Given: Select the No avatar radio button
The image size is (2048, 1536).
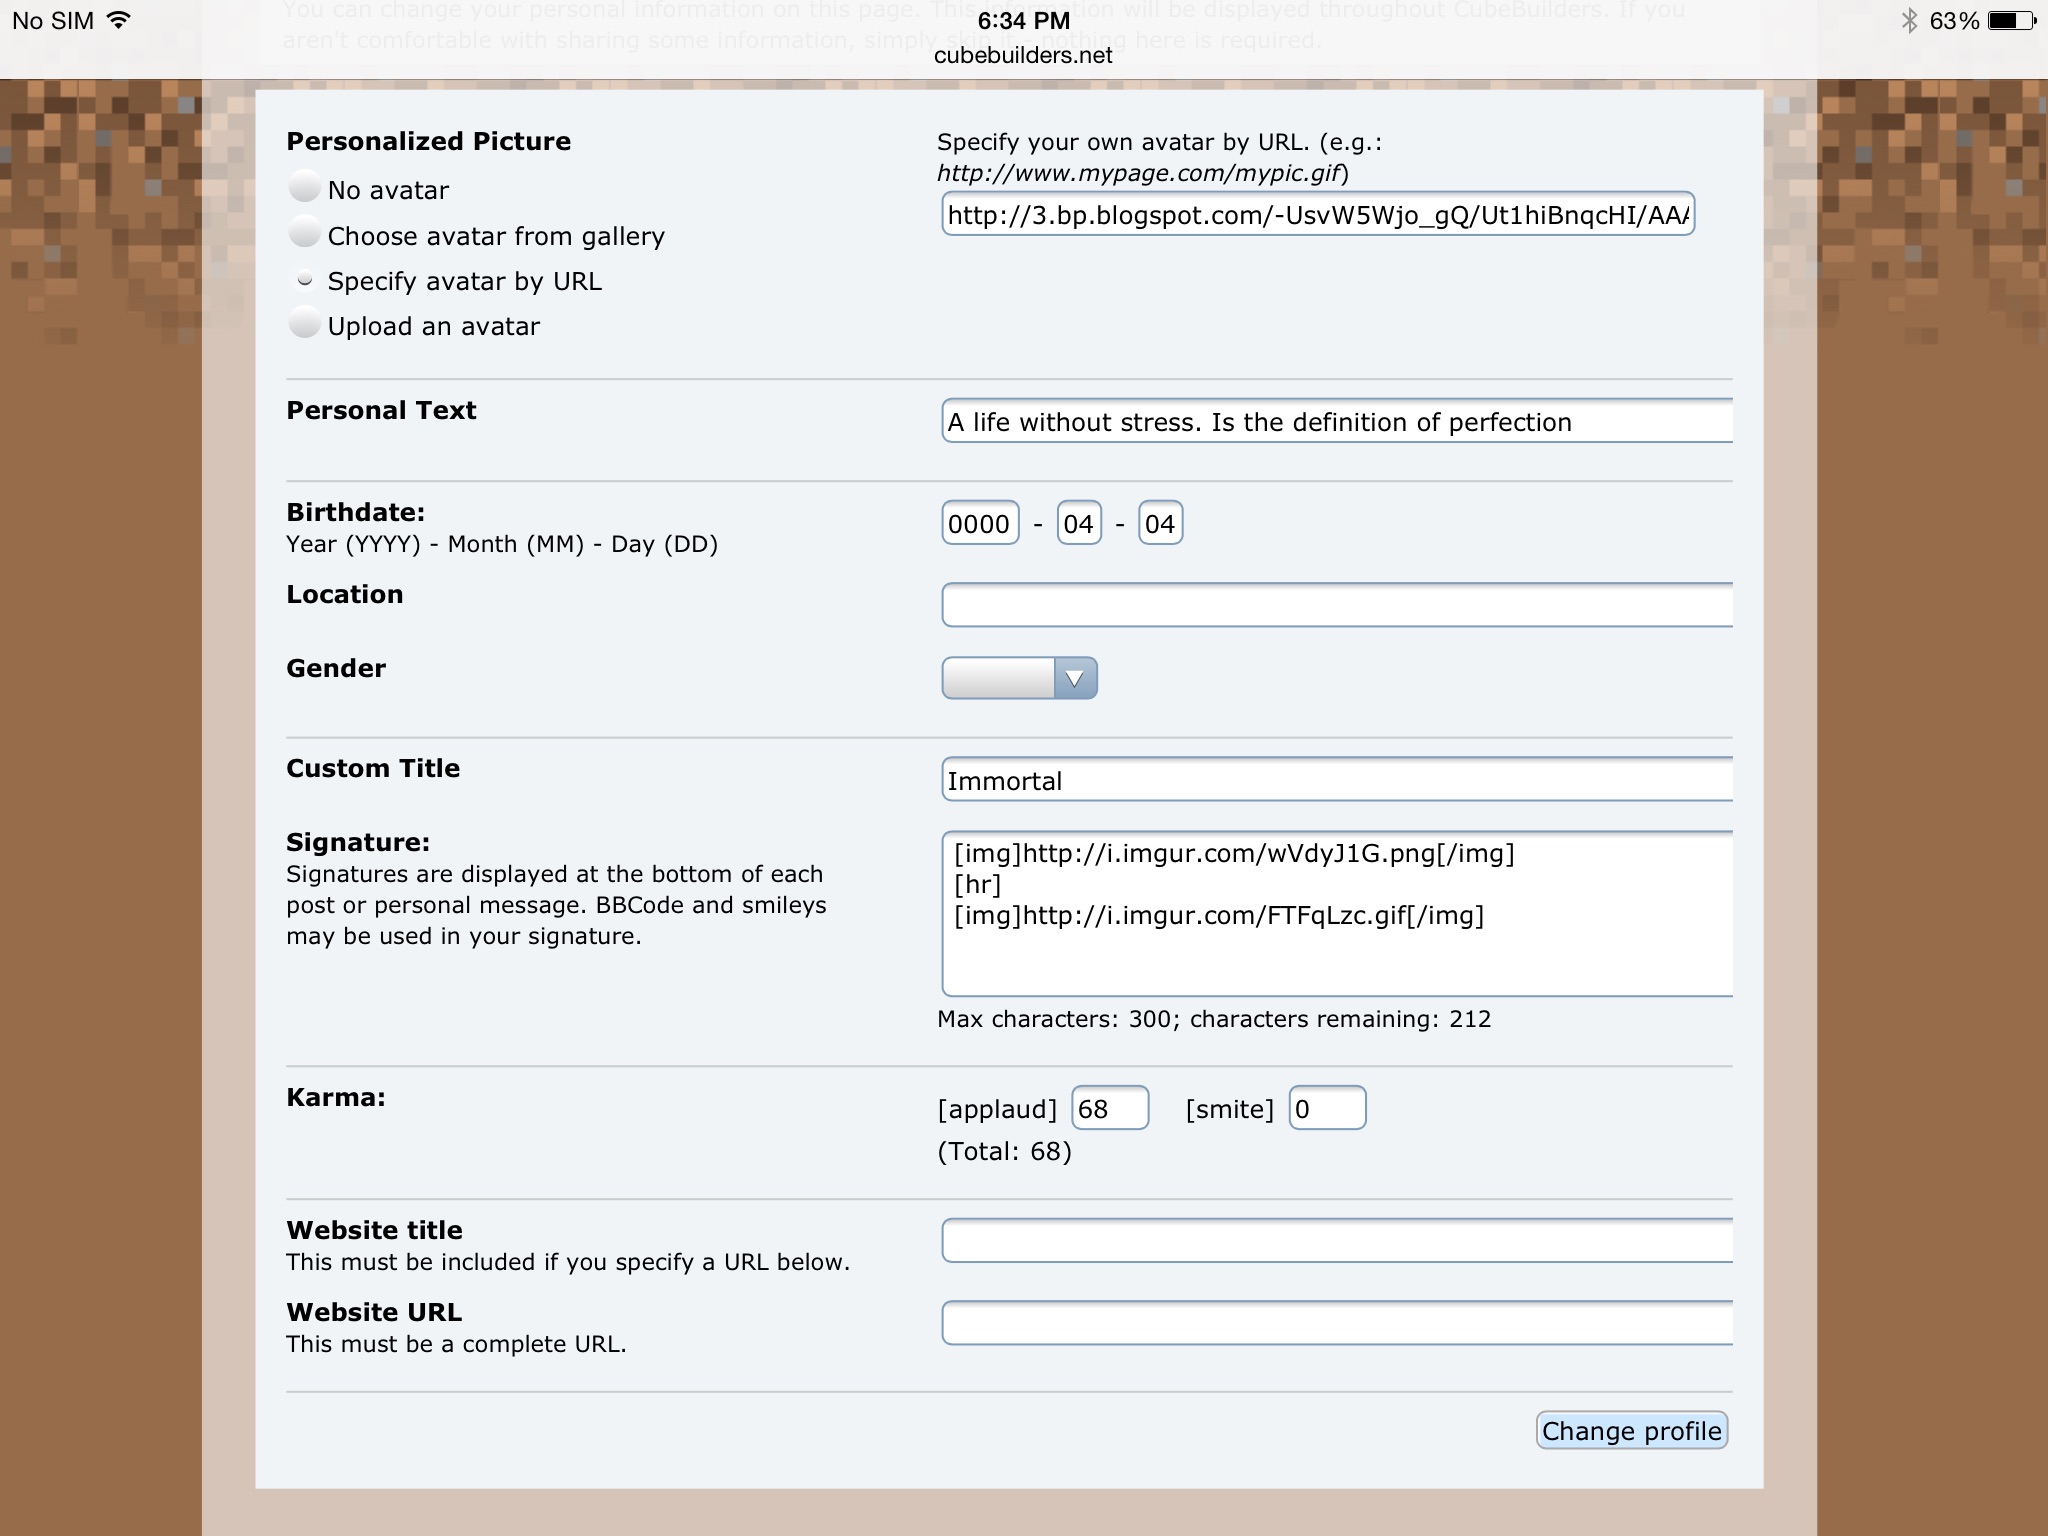Looking at the screenshot, I should (x=304, y=188).
